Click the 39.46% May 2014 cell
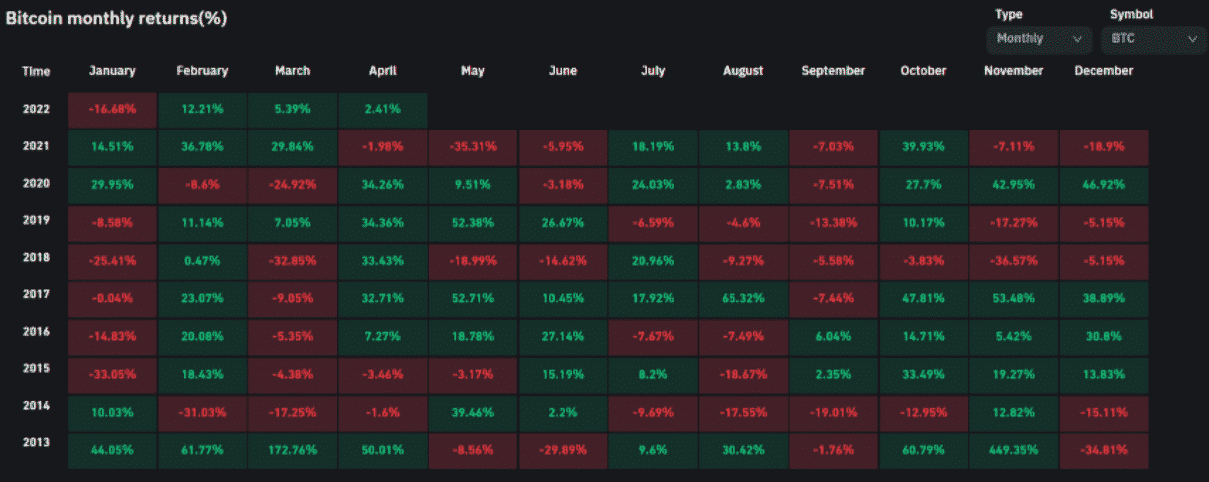This screenshot has height=482, width=1209. tap(473, 412)
